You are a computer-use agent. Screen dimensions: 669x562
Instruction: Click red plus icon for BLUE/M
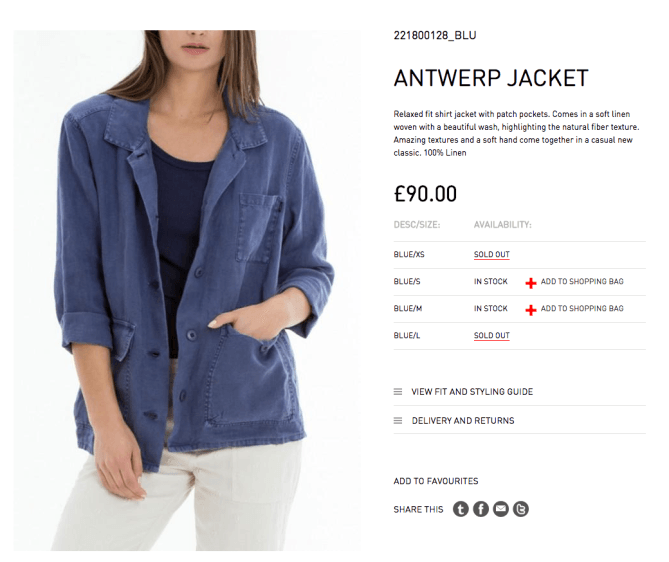(x=530, y=310)
